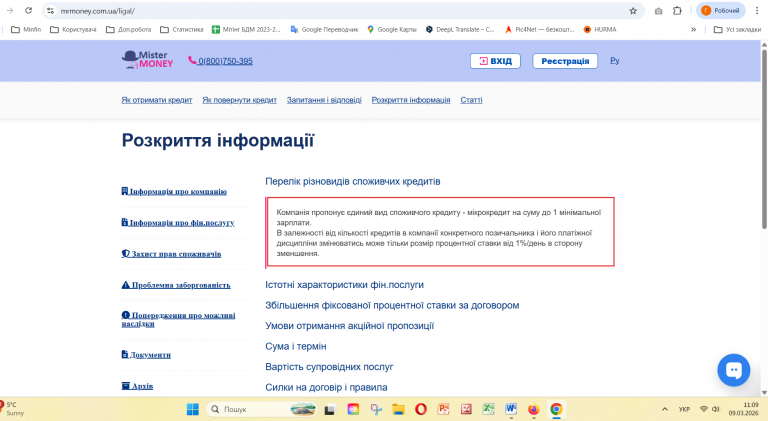
Task: Open HURMA bookmark
Action: pyautogui.click(x=600, y=29)
